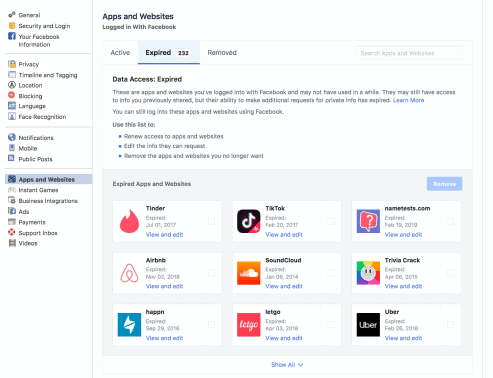View and edit nametests.com permissions
493x378 pixels.
(403, 235)
